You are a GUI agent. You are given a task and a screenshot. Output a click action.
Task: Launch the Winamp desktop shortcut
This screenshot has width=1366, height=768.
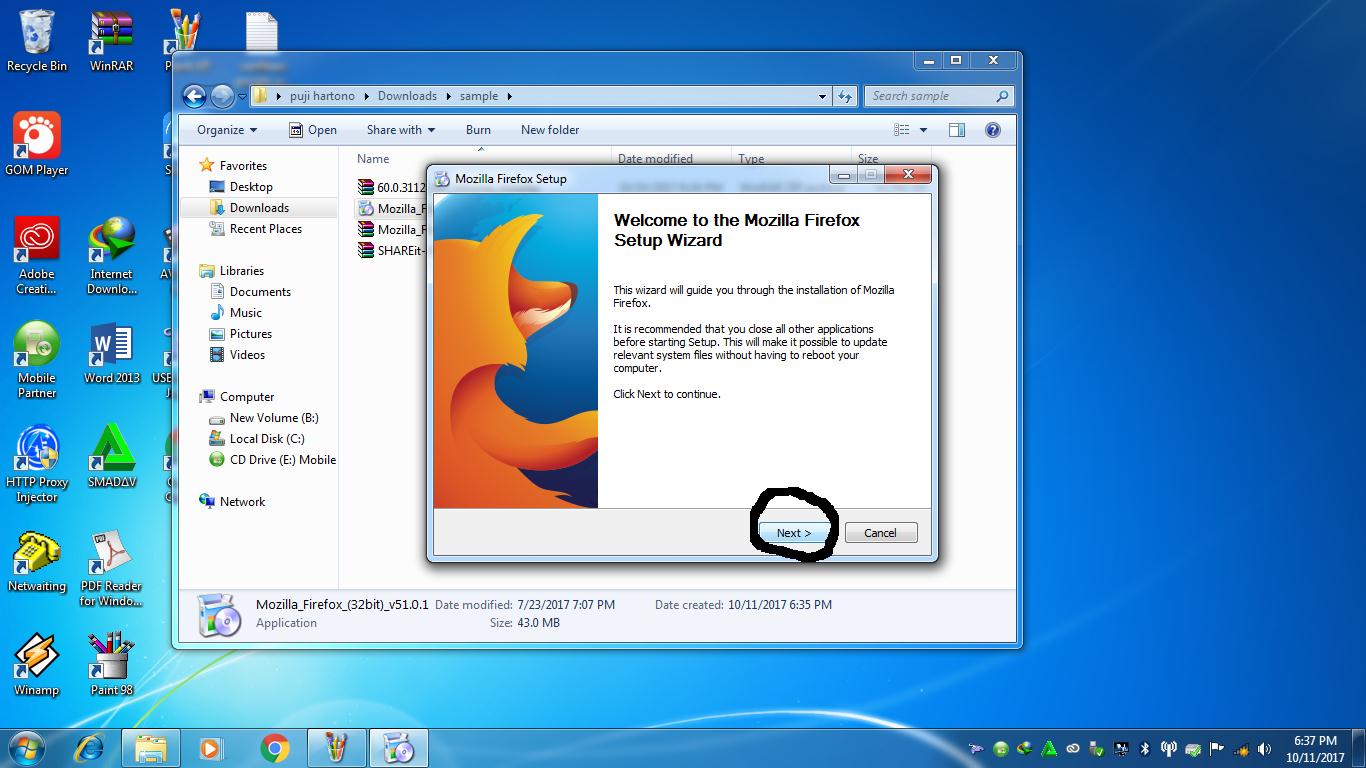point(37,664)
